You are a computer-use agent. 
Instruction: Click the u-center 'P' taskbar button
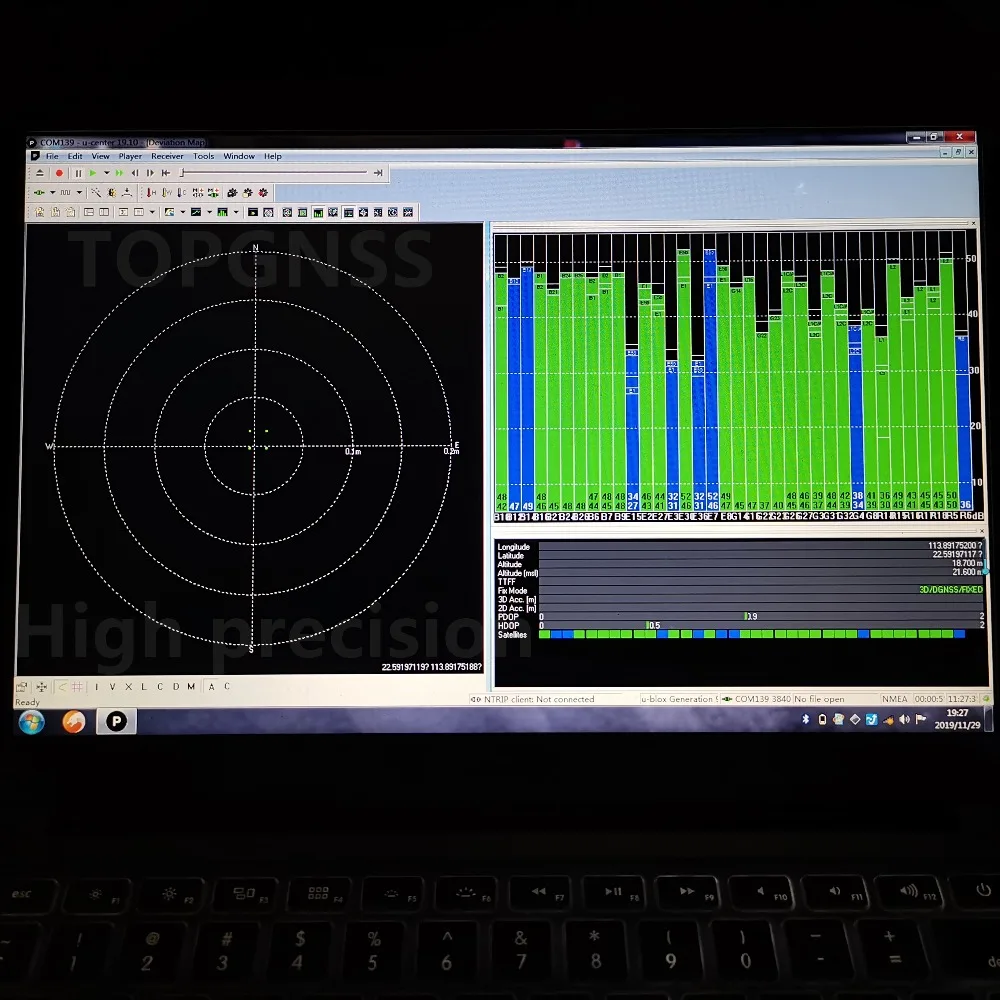[x=116, y=721]
